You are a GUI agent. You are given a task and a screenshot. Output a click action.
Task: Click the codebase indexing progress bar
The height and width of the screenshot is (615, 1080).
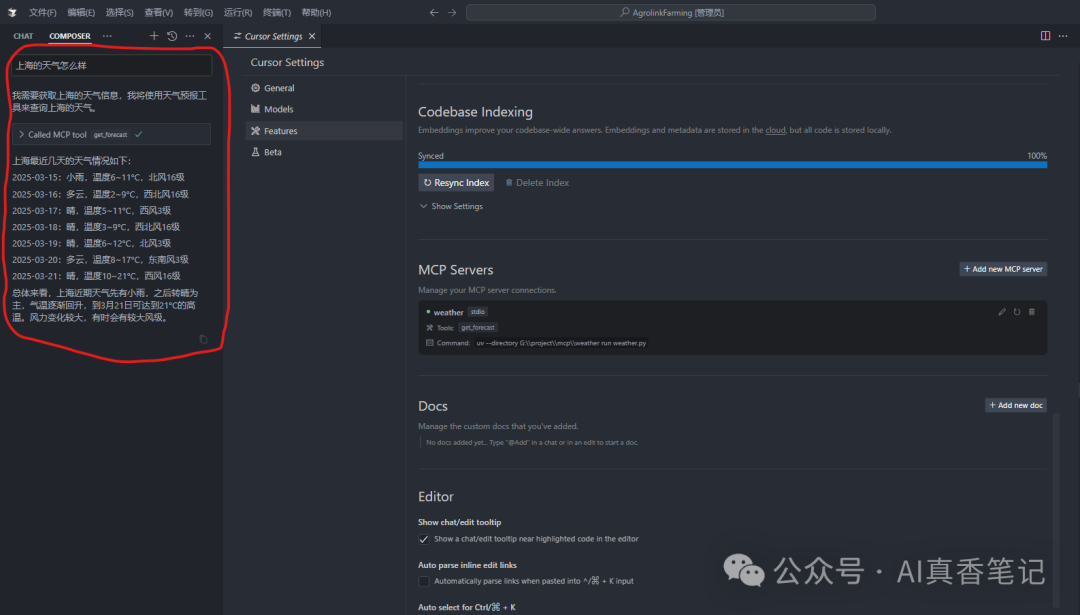pos(732,165)
